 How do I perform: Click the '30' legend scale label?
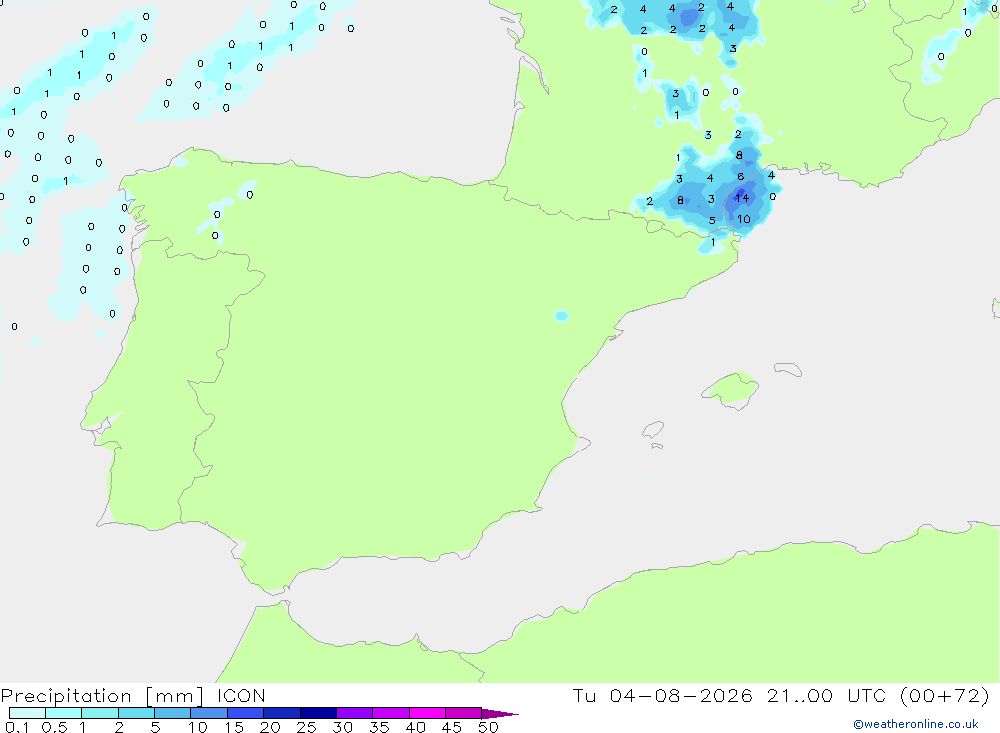pos(343,727)
